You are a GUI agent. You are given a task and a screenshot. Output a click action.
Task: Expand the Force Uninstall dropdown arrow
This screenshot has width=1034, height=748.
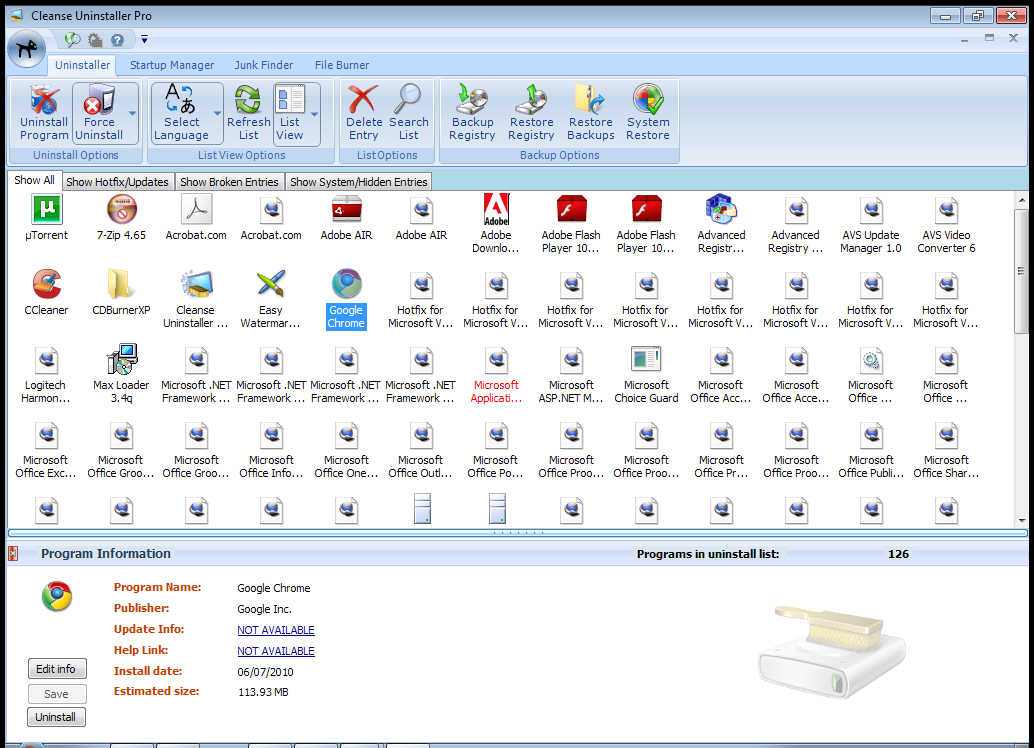click(133, 113)
